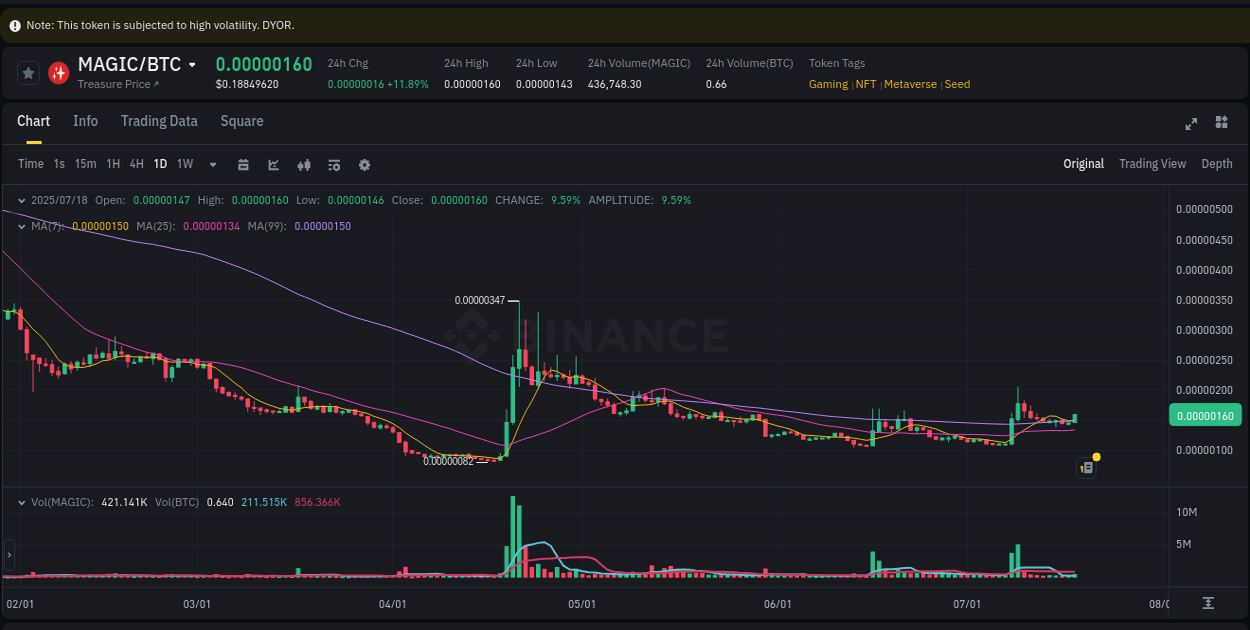The width and height of the screenshot is (1250, 630).
Task: Click the MA(99) indicator value
Action: (x=322, y=226)
